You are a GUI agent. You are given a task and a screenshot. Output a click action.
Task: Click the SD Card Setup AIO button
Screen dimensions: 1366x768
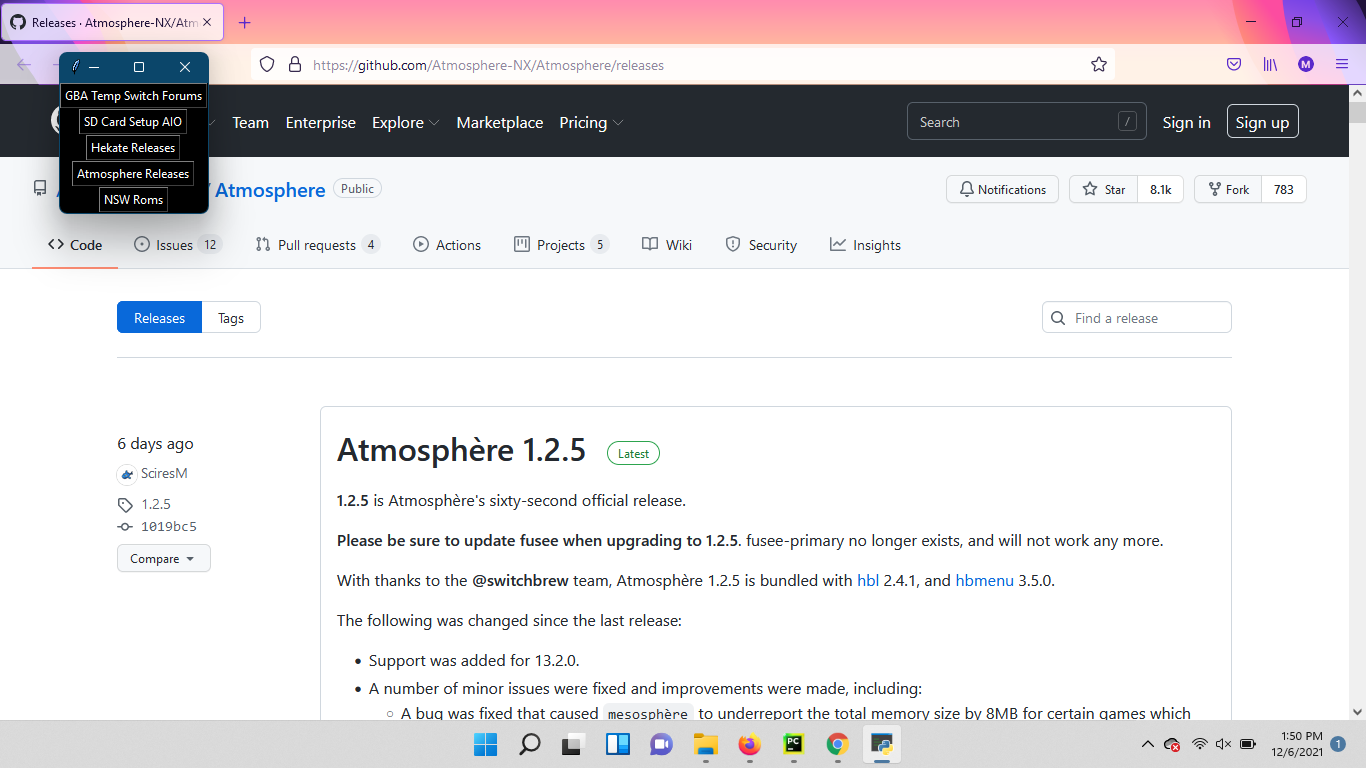133,122
